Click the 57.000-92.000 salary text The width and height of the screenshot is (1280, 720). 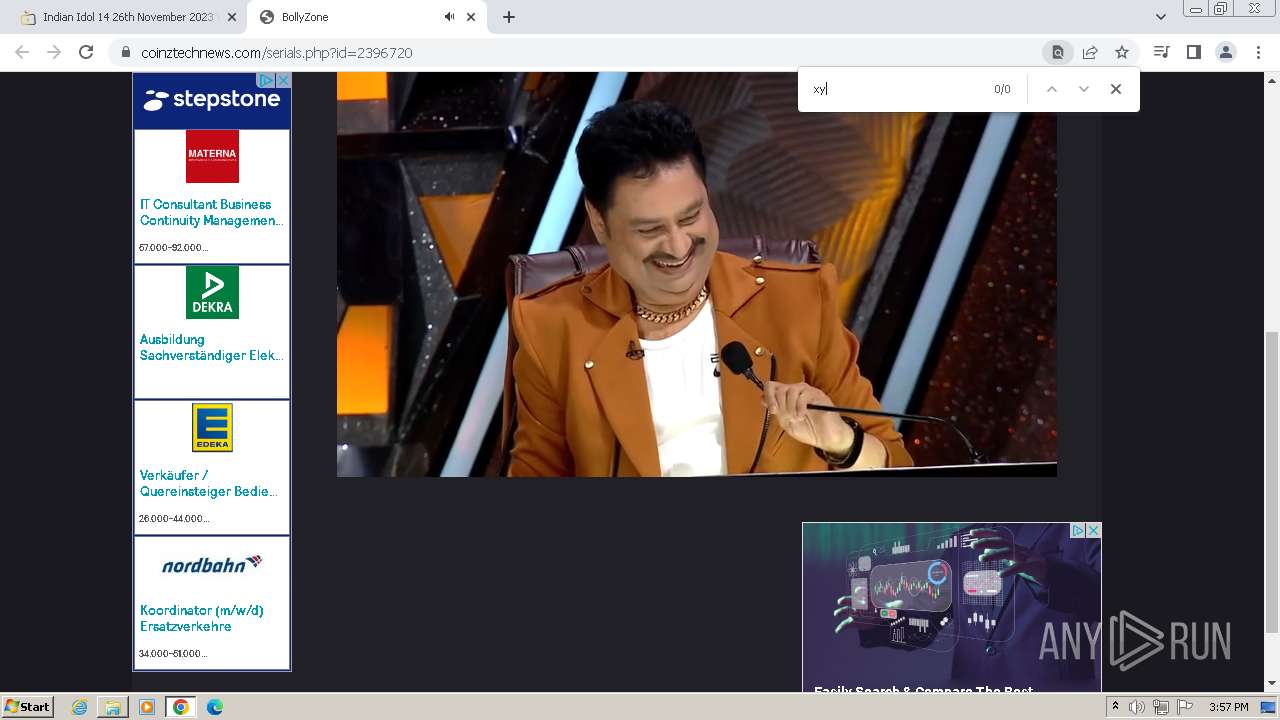[x=173, y=247]
